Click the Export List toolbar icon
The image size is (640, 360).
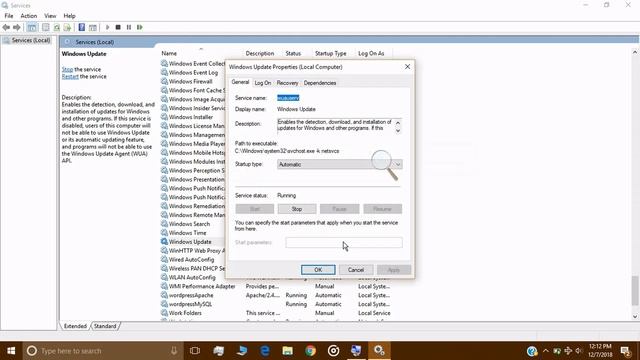pyautogui.click(x=67, y=27)
